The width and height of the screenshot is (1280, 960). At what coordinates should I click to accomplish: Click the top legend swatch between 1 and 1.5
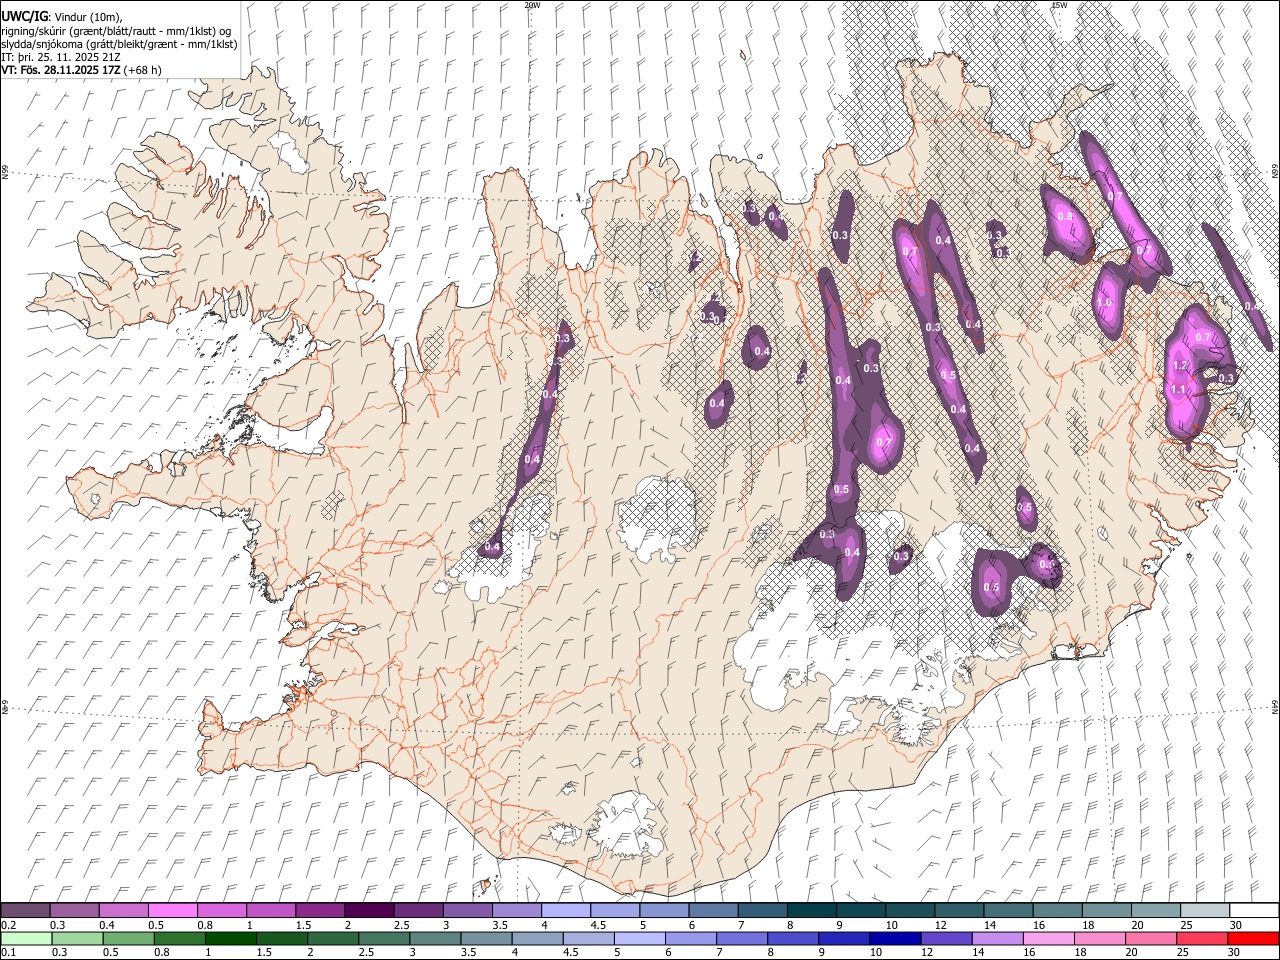[x=271, y=910]
